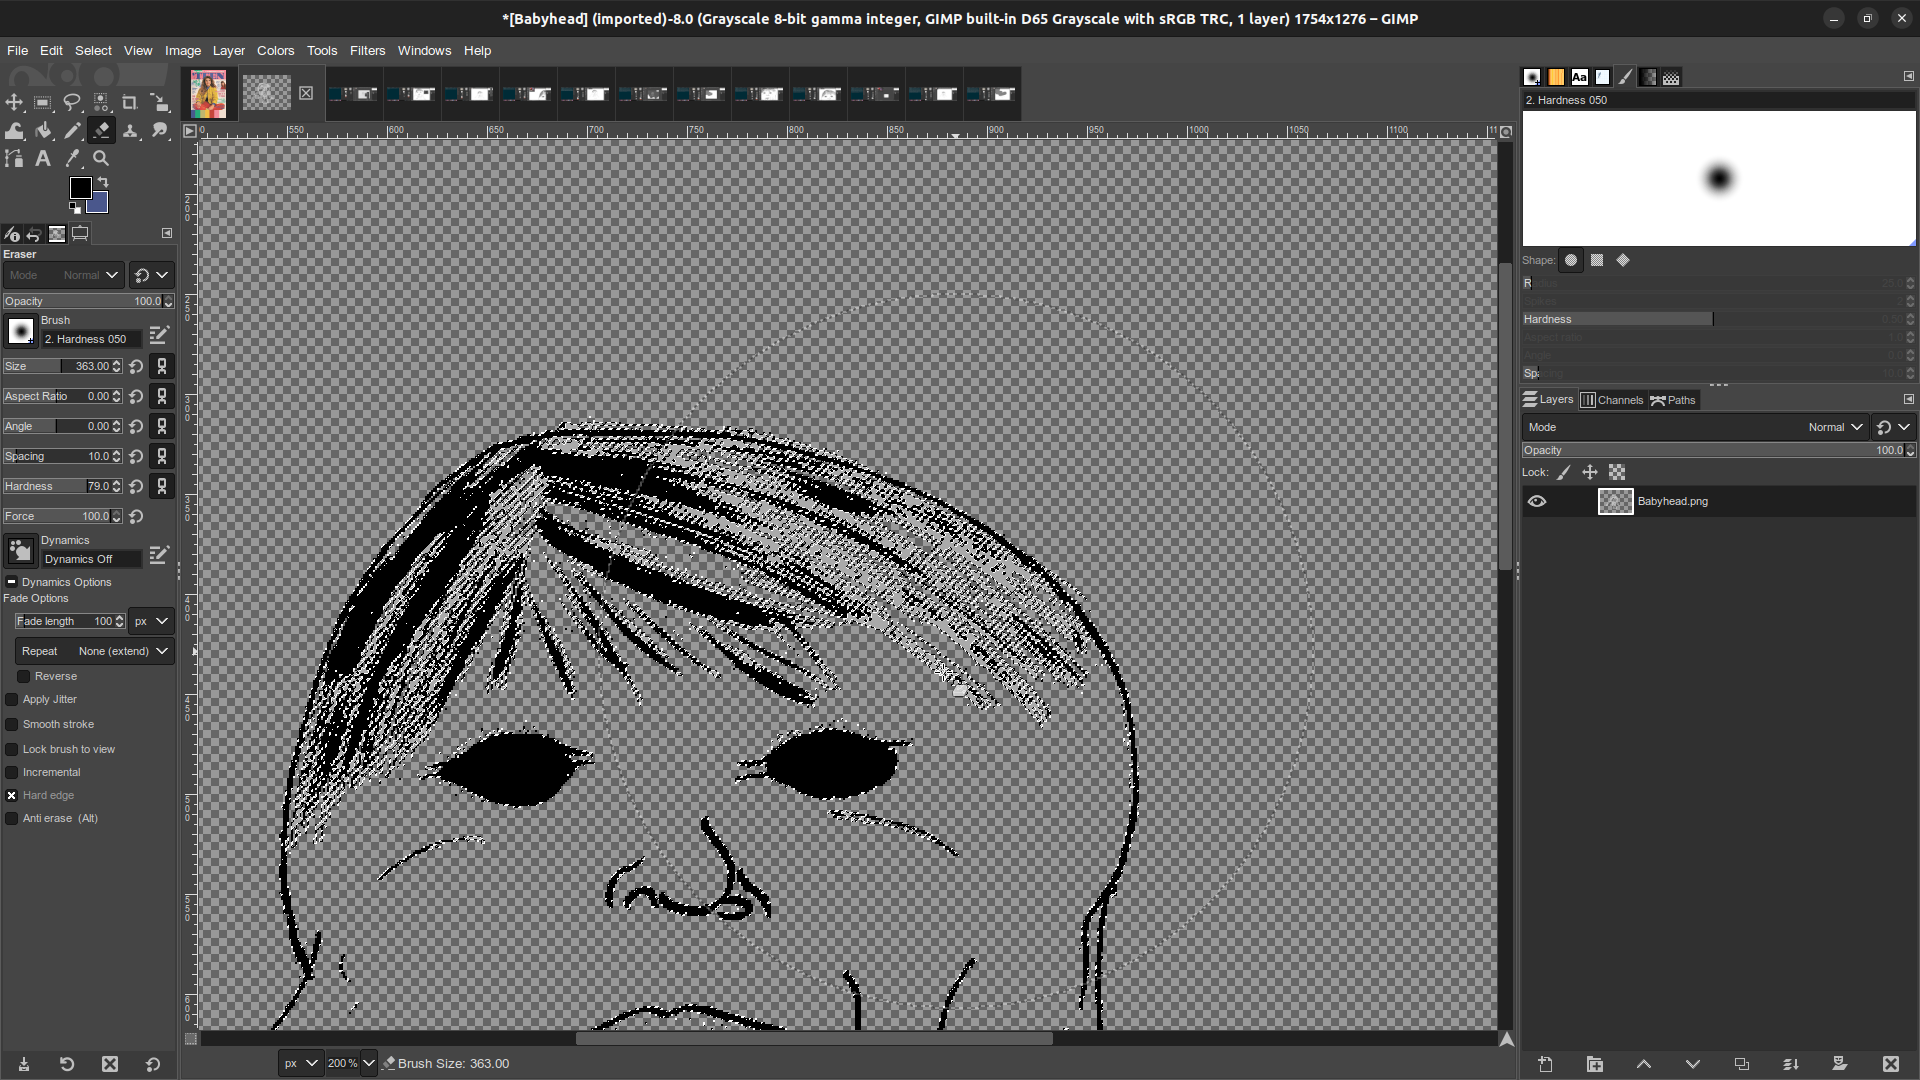Image resolution: width=1920 pixels, height=1080 pixels.
Task: Switch to the Channels tab
Action: (1613, 400)
